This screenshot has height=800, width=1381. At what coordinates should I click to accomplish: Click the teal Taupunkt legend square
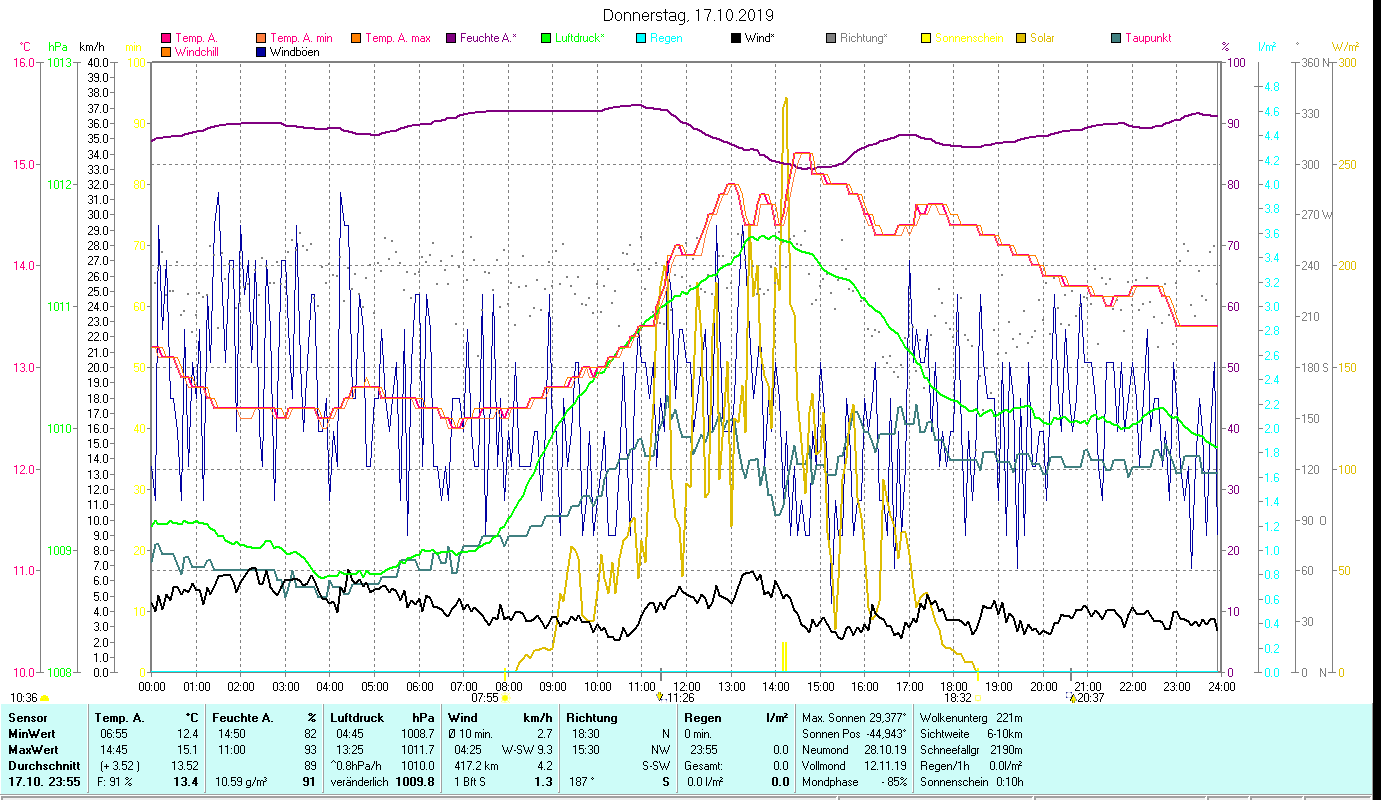[x=1116, y=39]
